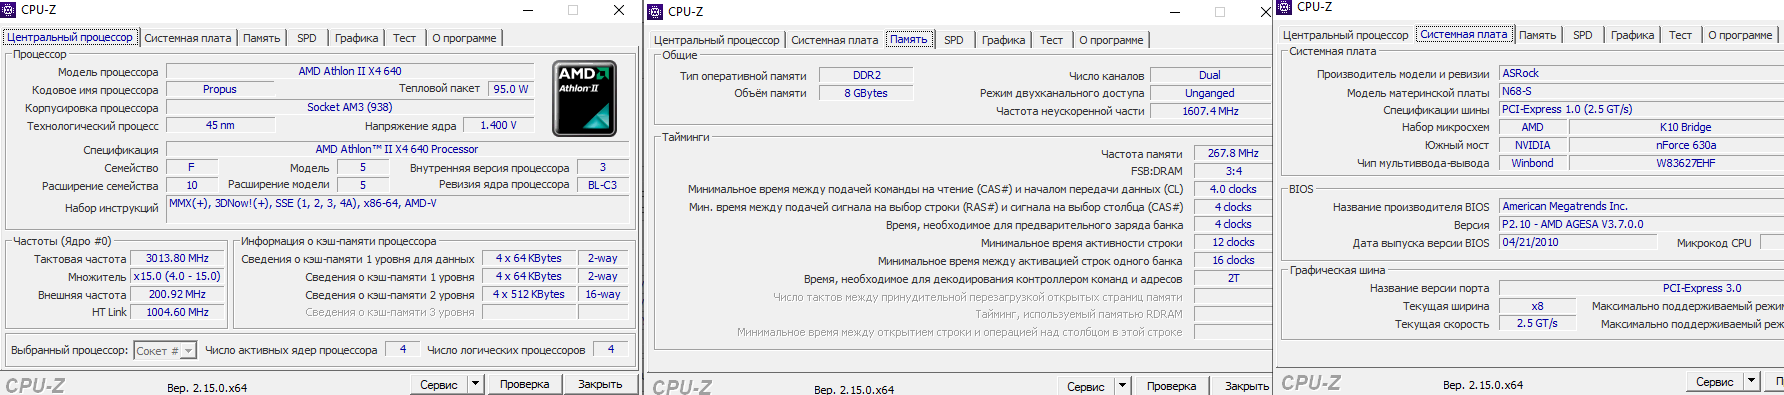Click the CPU-Z icon in second window's title bar
This screenshot has height=395, width=1784.
click(x=656, y=12)
